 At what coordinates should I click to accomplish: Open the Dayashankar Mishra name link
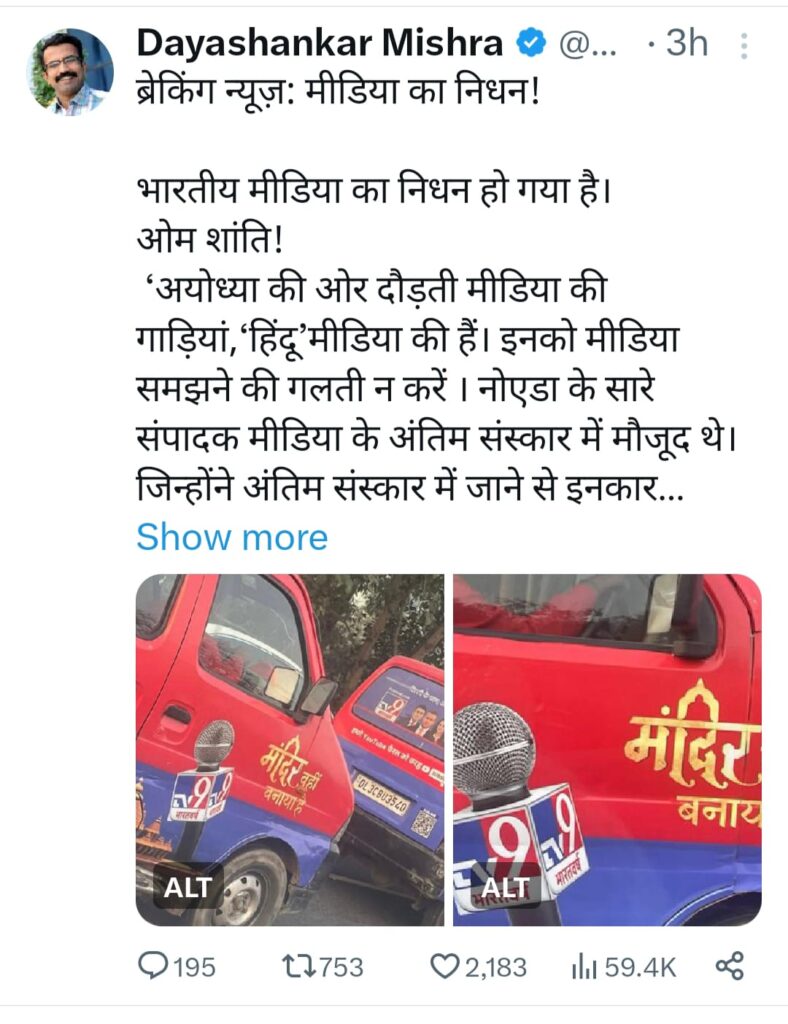[x=320, y=44]
